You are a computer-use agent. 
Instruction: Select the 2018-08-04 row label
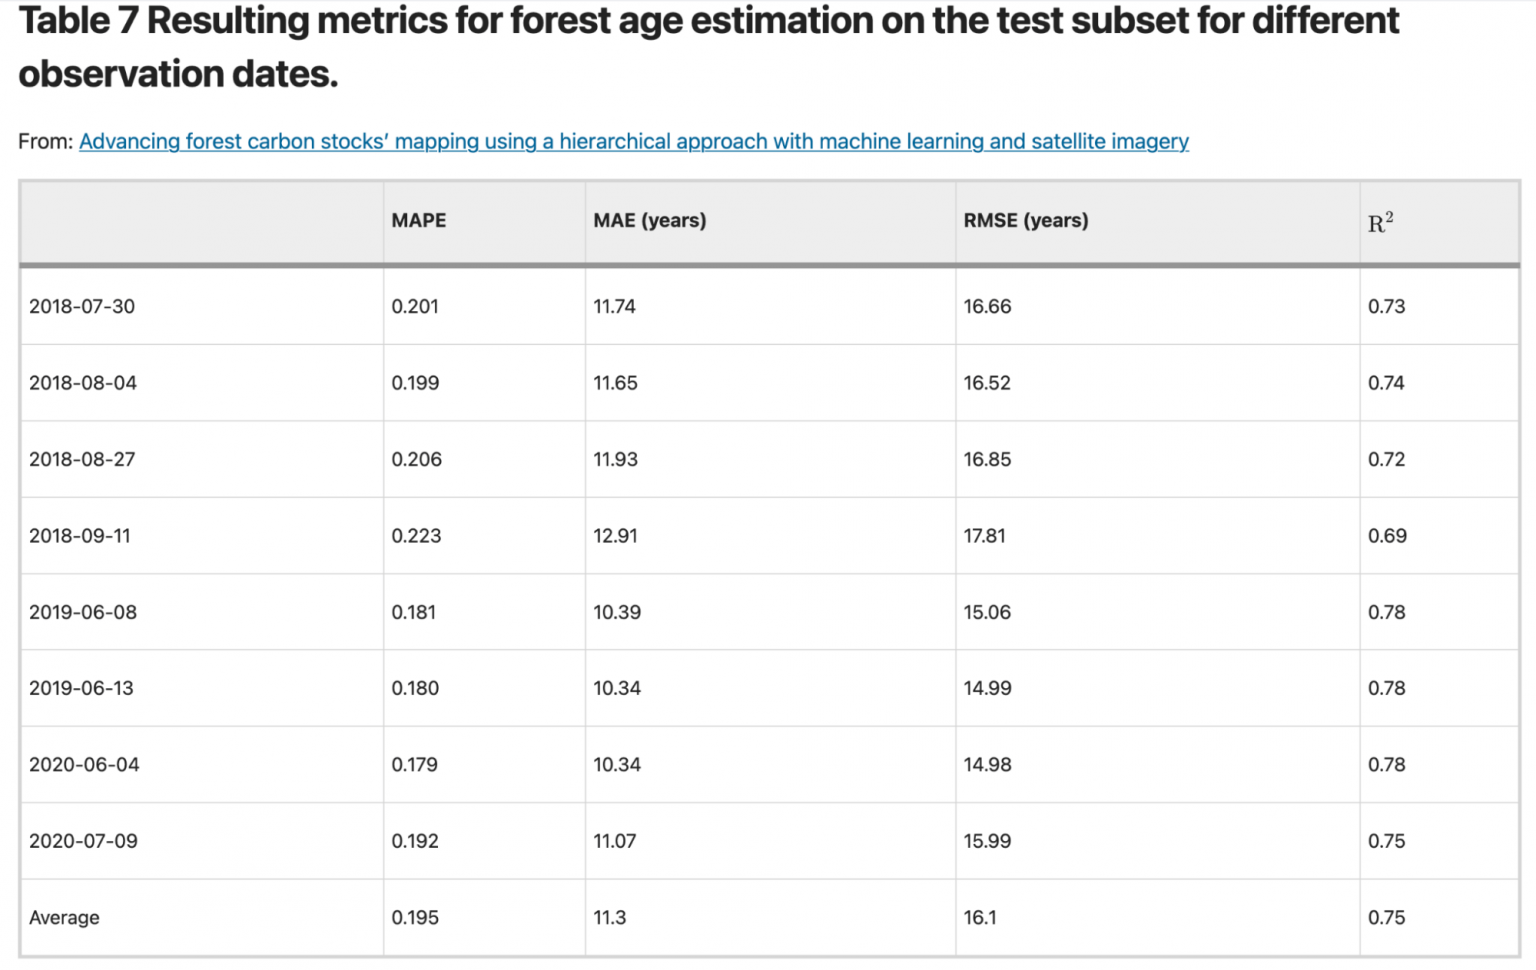click(83, 383)
